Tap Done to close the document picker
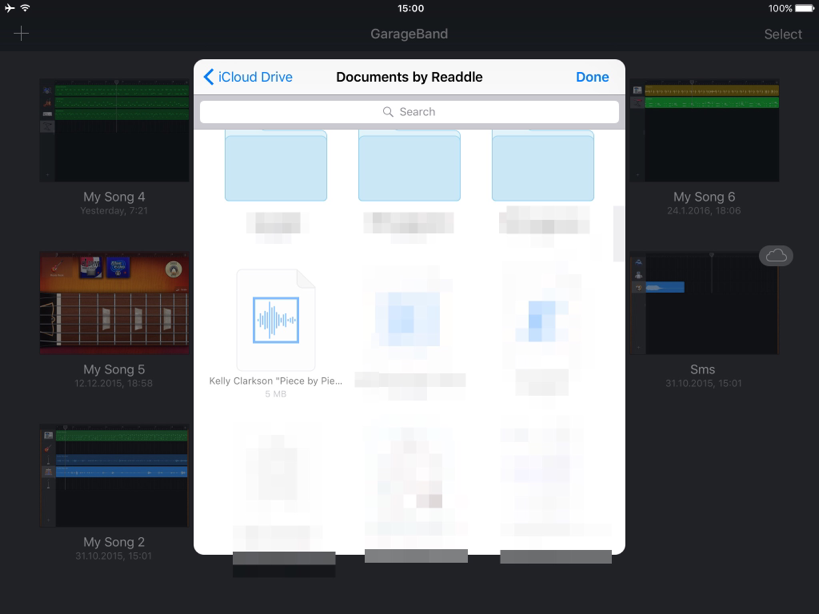Viewport: 819px width, 614px height. pyautogui.click(x=592, y=77)
